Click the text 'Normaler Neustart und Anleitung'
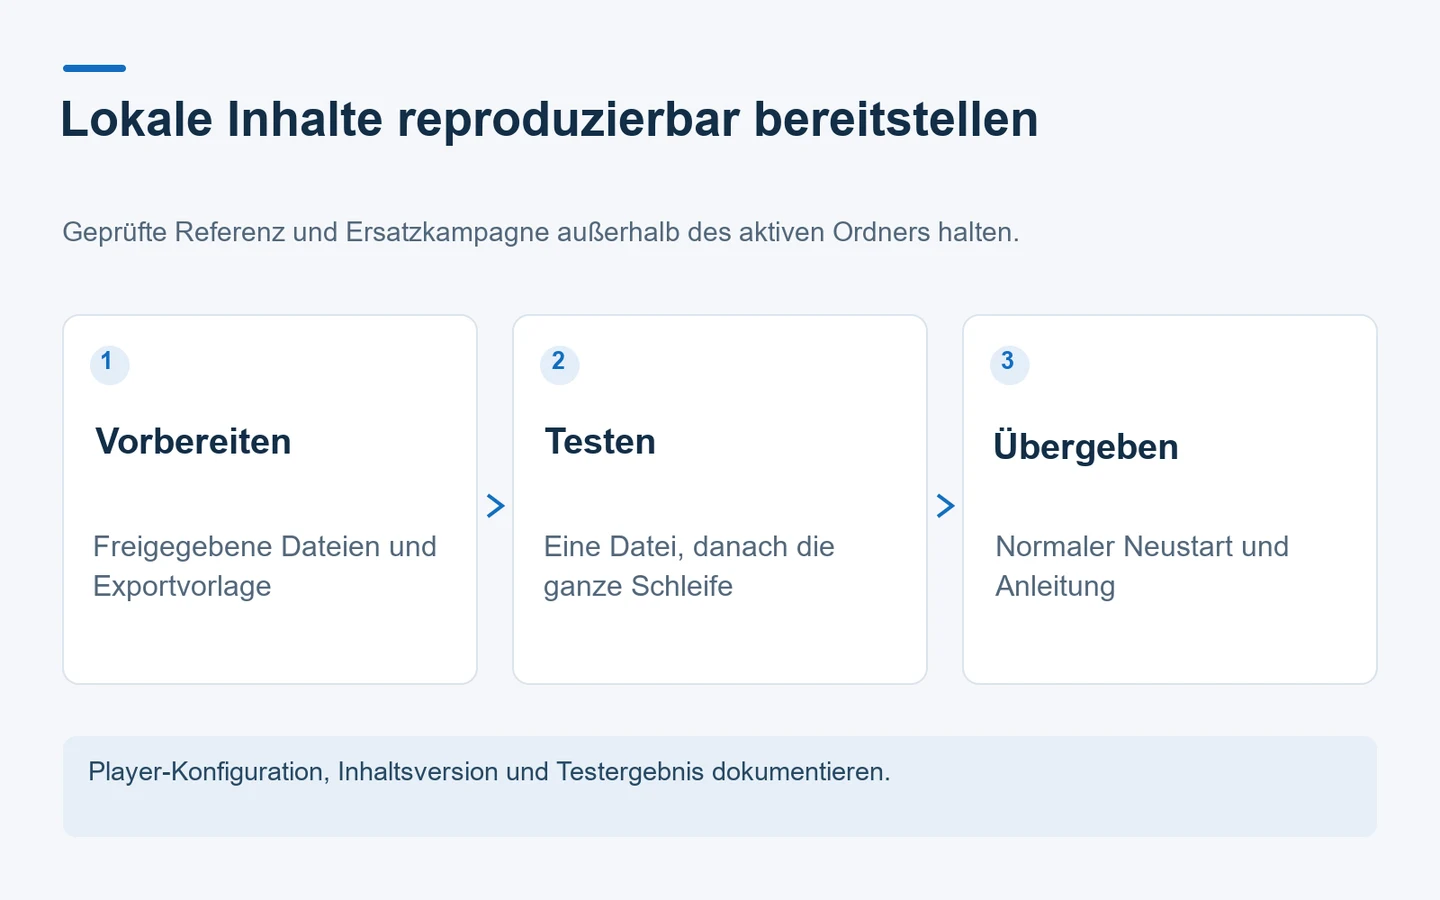The height and width of the screenshot is (900, 1440). pyautogui.click(x=1142, y=566)
